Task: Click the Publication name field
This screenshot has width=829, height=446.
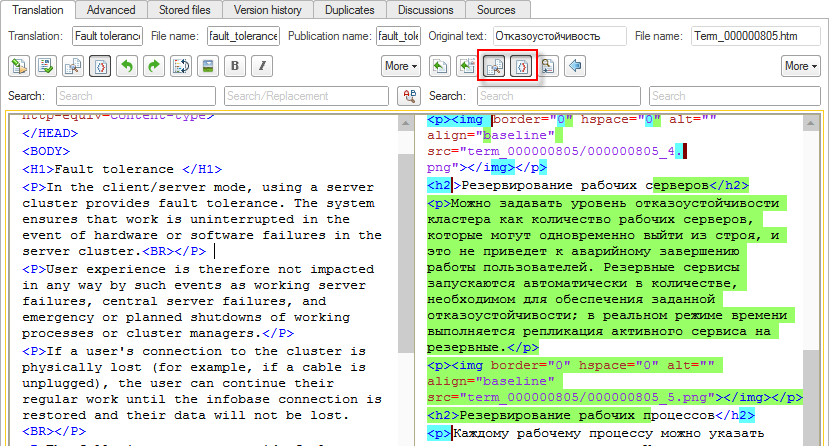Action: point(399,36)
